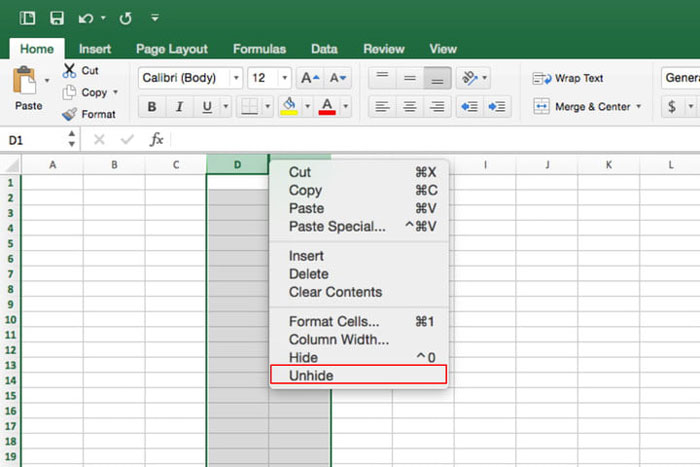Toggle Align Right text alignment
The image size is (700, 467).
(x=437, y=107)
